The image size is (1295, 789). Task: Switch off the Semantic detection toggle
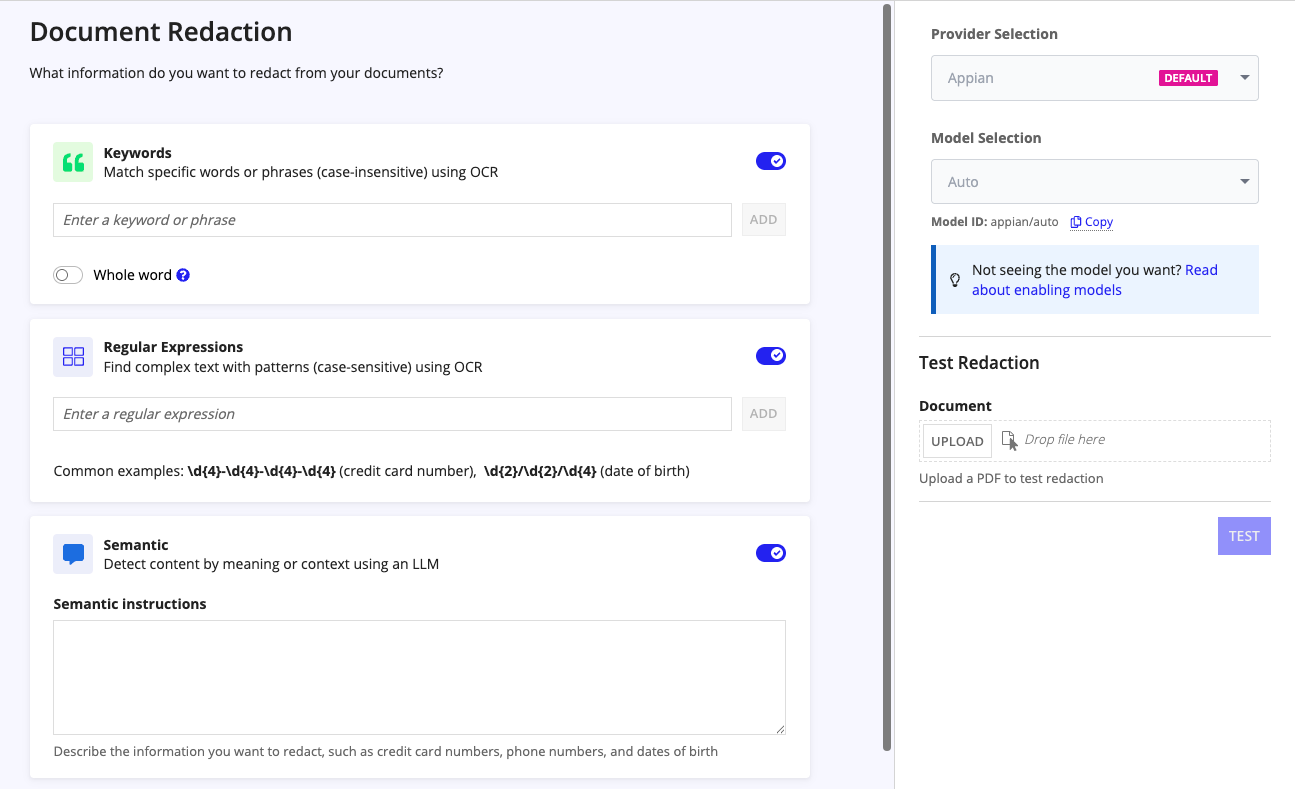(x=771, y=553)
